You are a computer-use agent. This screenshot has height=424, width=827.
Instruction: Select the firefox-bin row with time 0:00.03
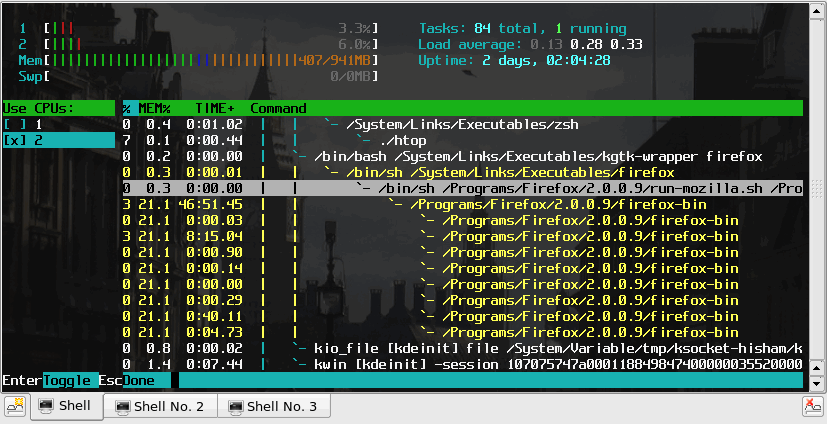pos(463,220)
